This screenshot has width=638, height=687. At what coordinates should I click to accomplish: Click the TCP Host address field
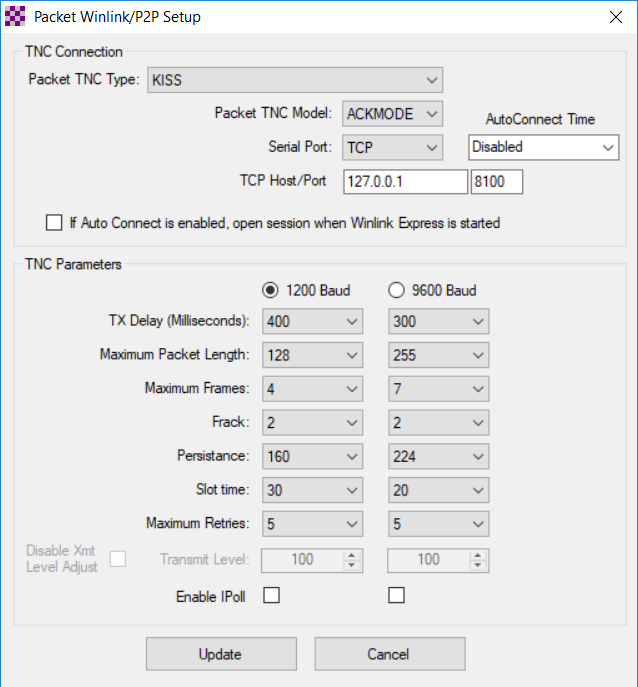(x=404, y=181)
